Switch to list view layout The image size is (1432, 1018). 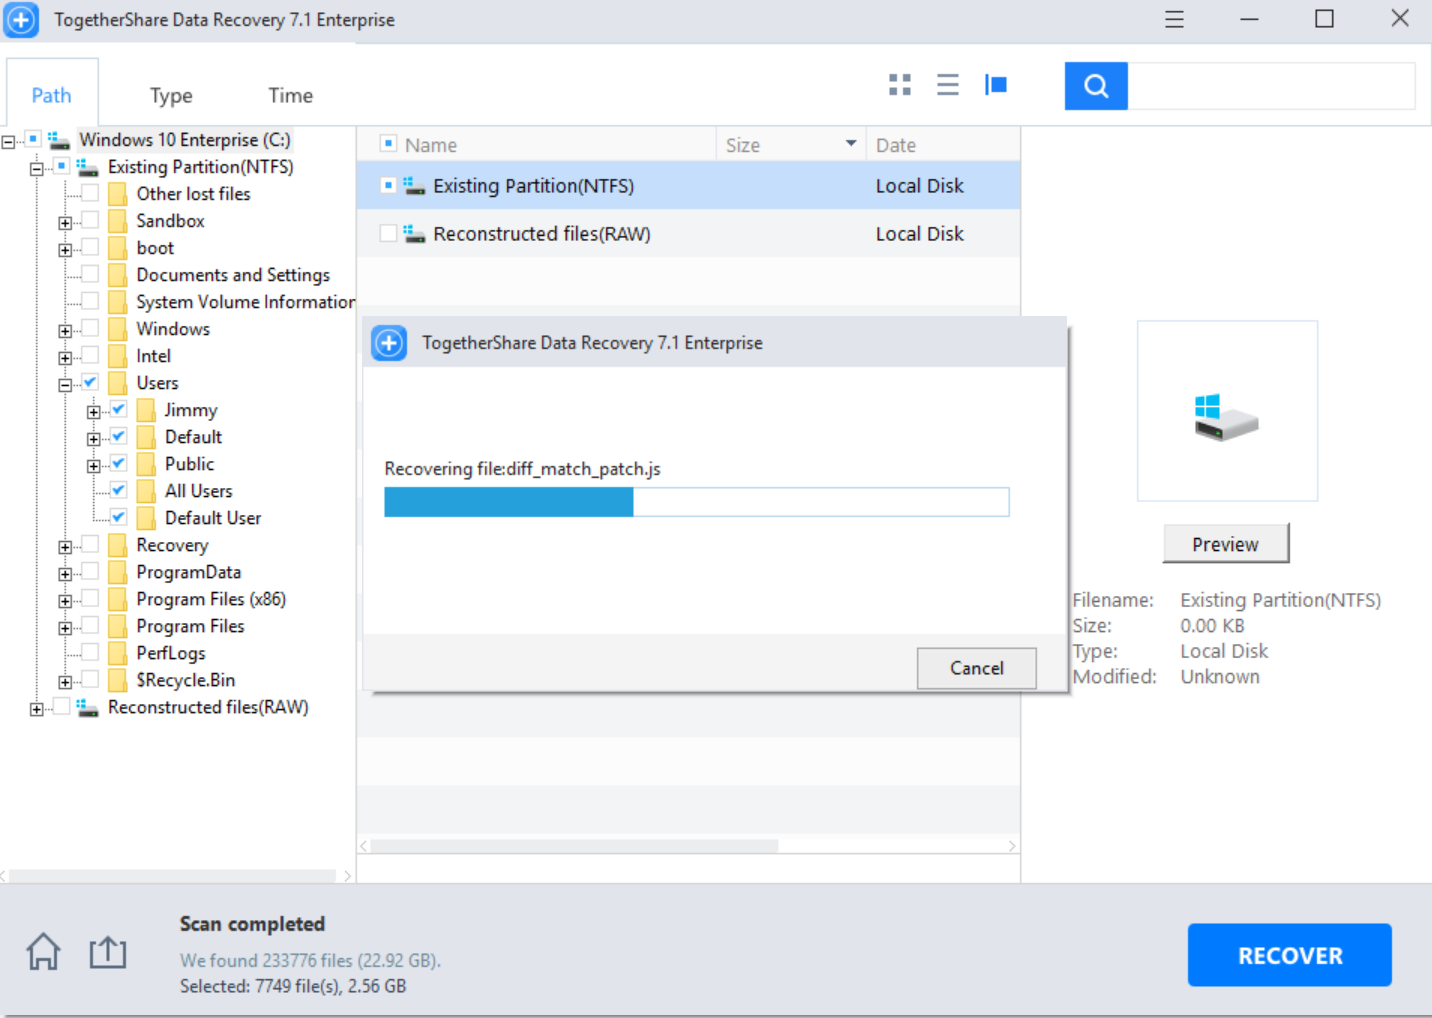pos(948,85)
